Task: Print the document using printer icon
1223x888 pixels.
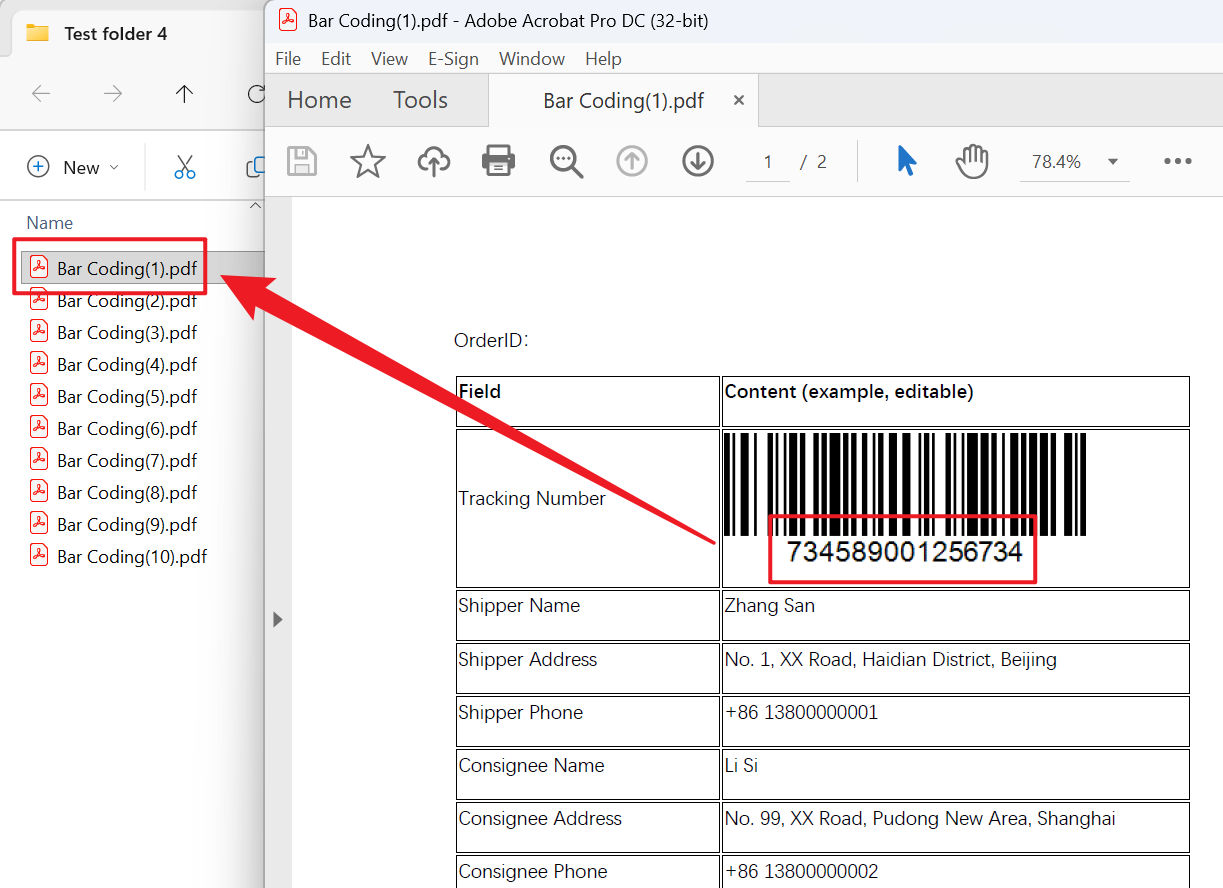Action: click(499, 161)
